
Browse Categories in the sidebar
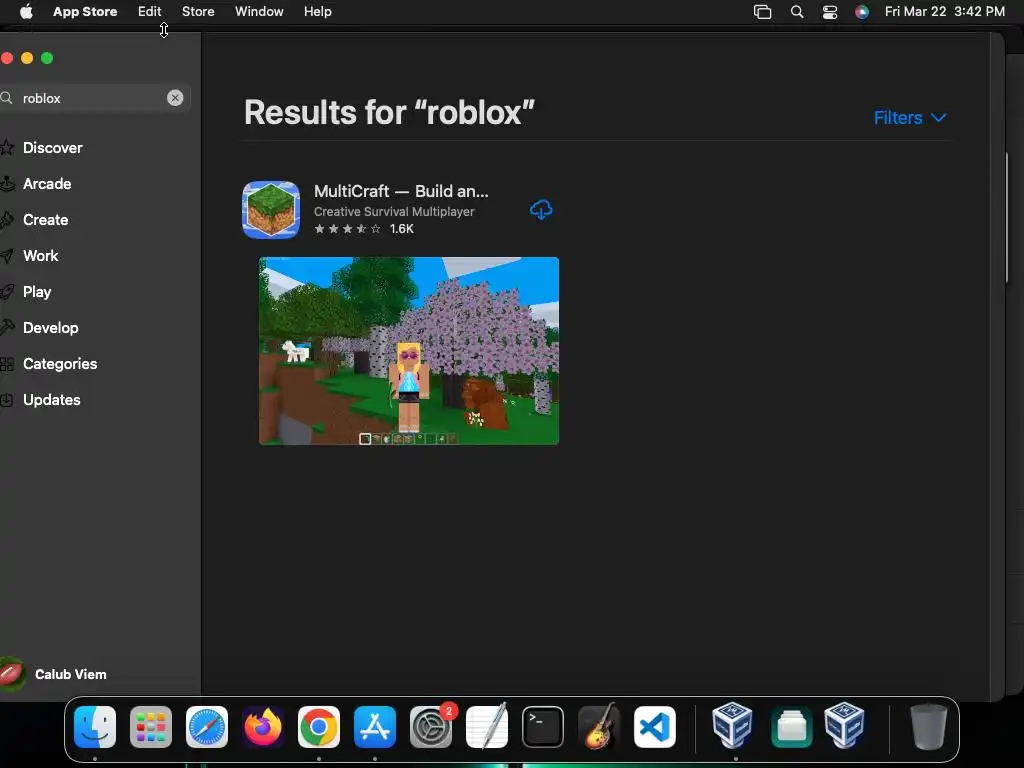click(59, 363)
